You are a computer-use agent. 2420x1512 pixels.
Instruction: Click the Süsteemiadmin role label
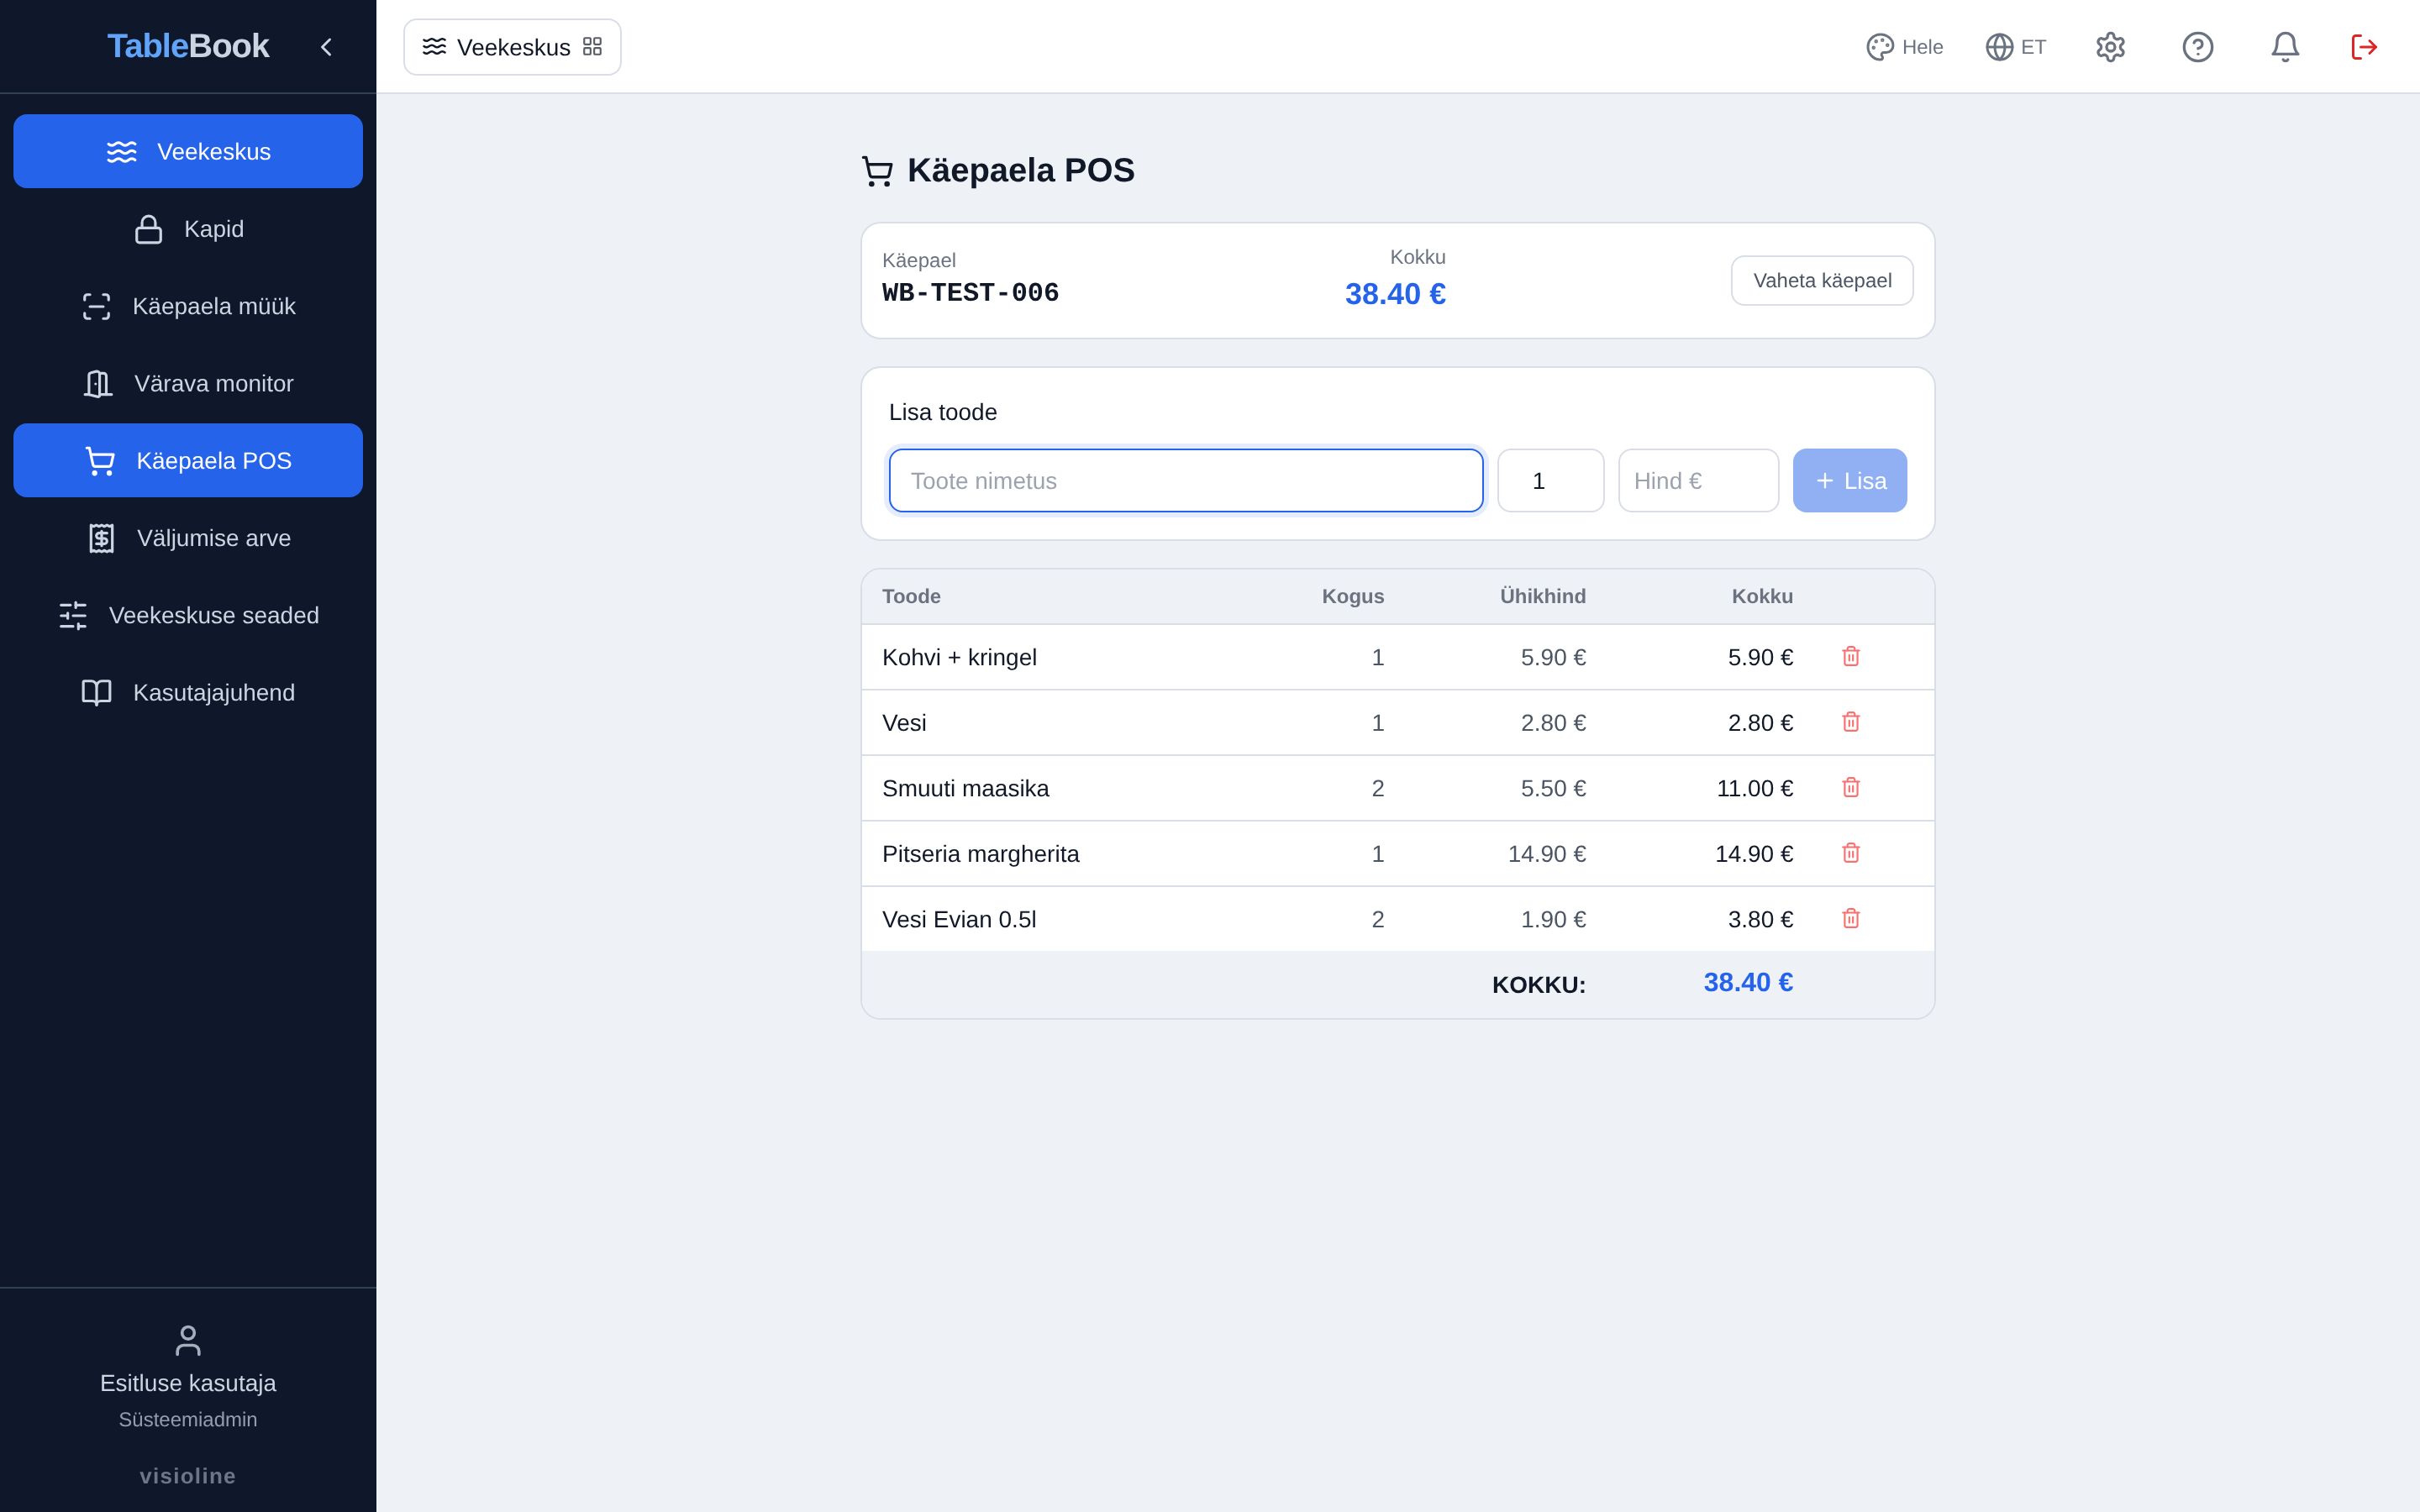188,1419
